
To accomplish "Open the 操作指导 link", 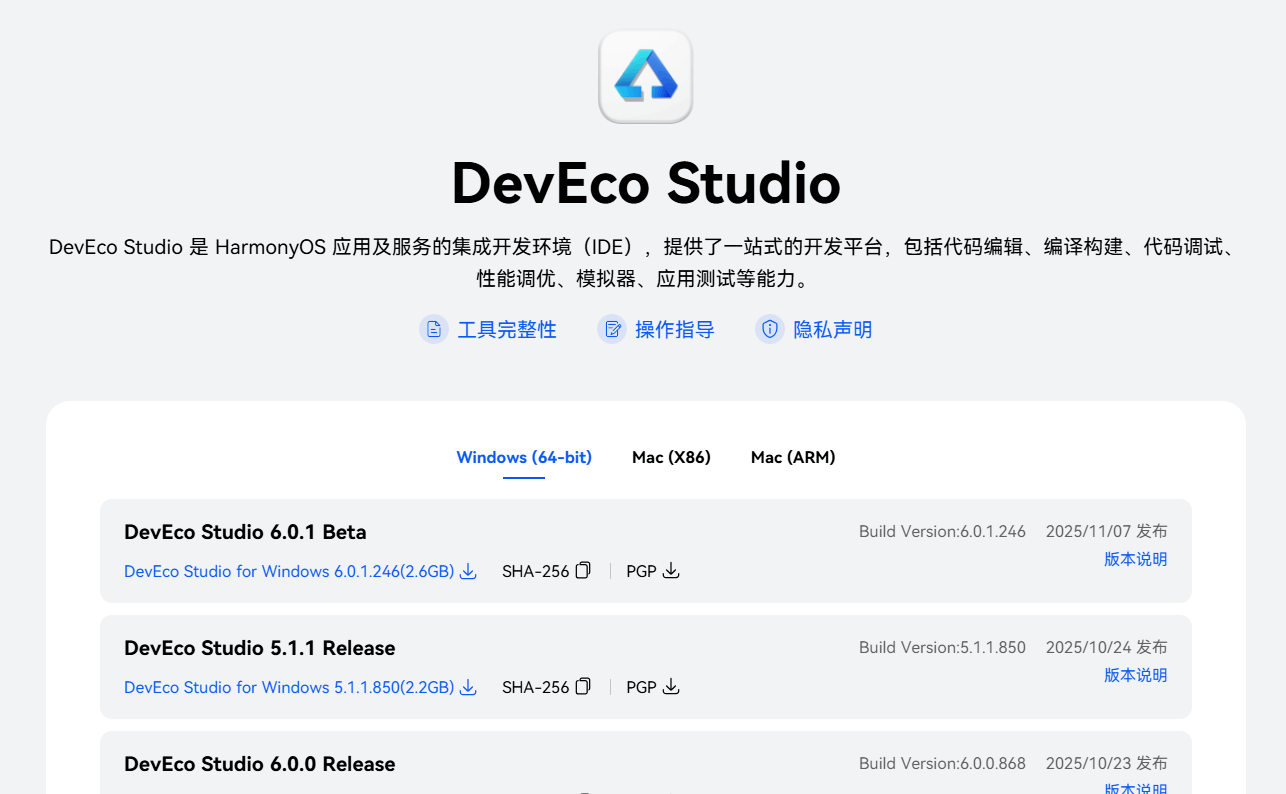I will [675, 329].
